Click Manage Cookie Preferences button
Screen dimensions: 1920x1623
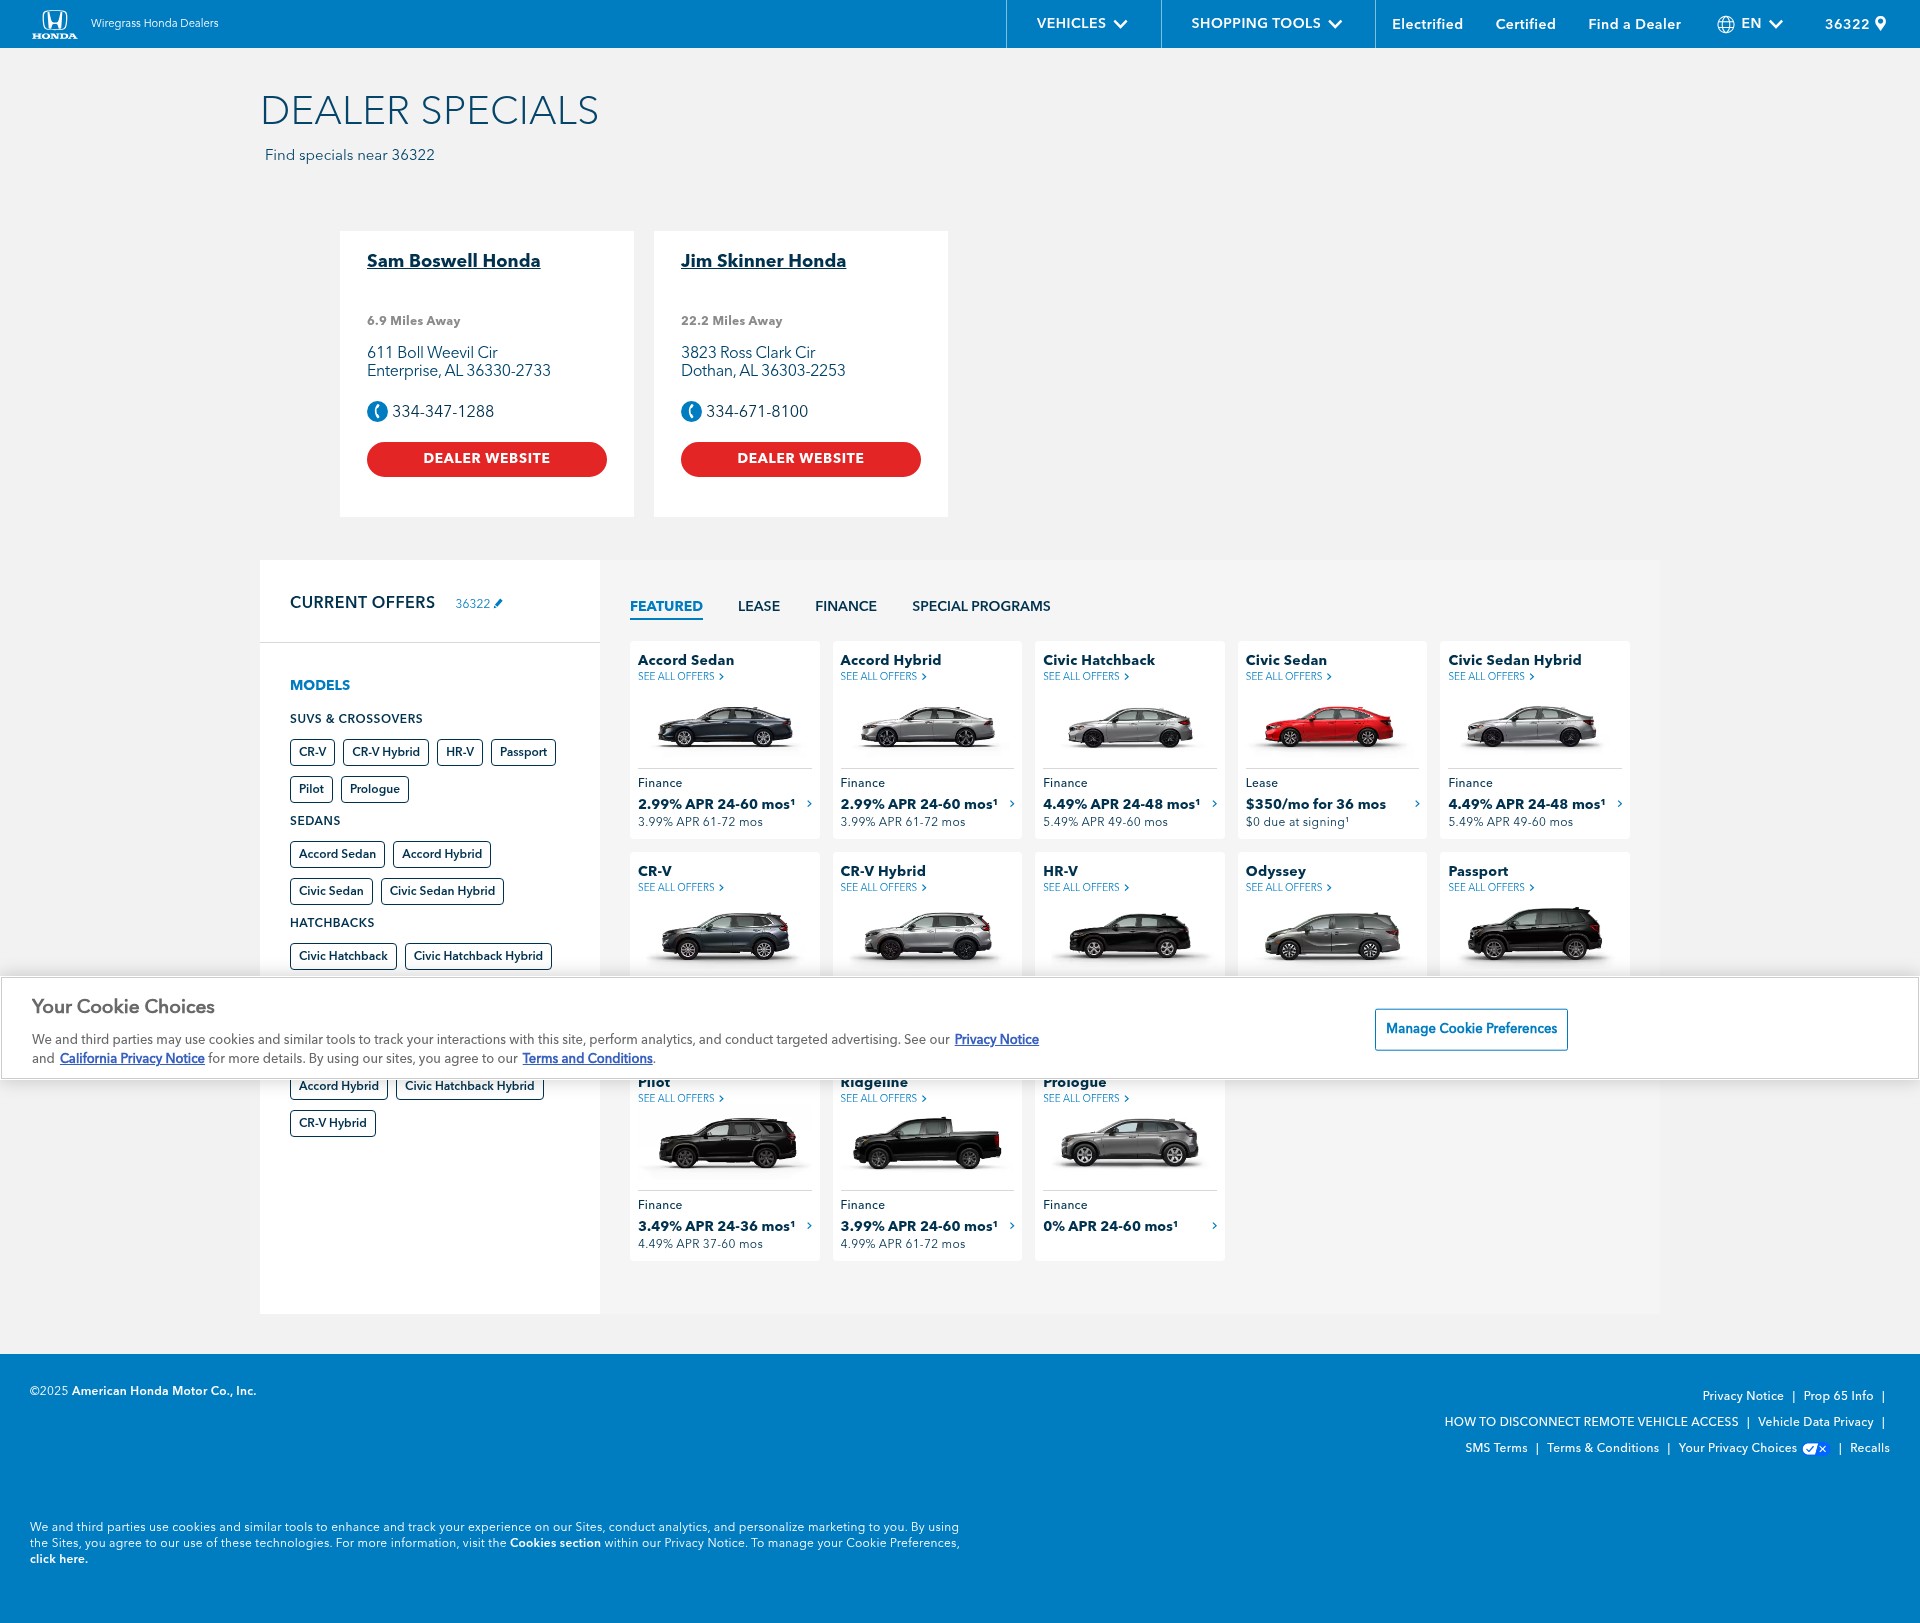tap(1471, 1030)
